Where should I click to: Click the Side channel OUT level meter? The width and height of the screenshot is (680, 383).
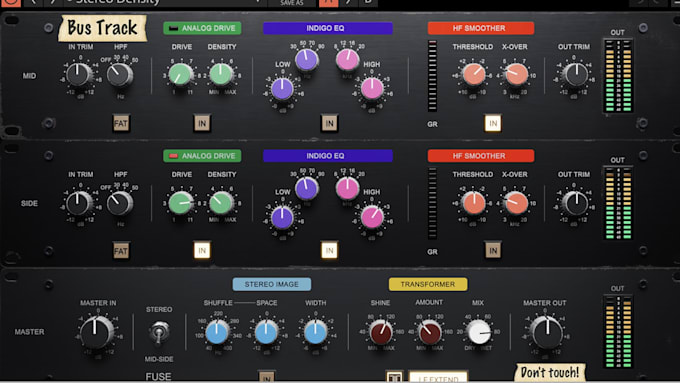point(618,203)
